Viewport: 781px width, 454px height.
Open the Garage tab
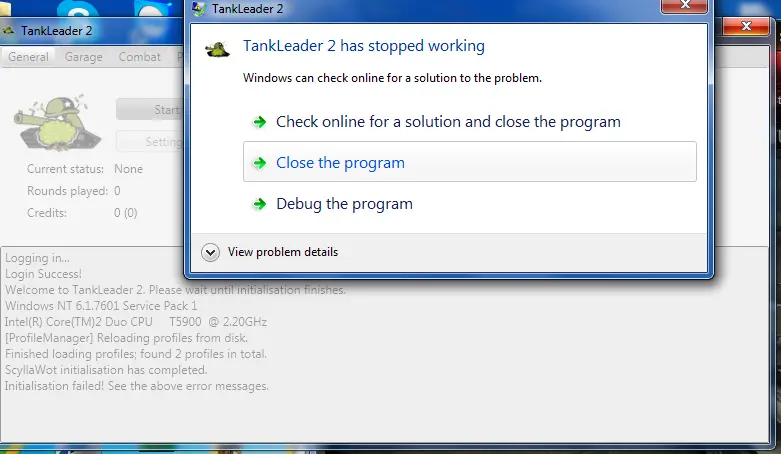84,57
